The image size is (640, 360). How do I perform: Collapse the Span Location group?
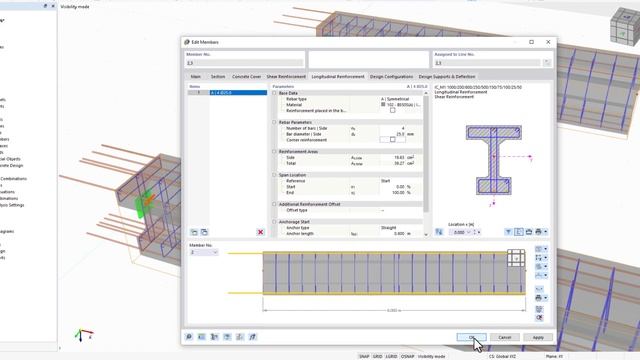coord(274,175)
